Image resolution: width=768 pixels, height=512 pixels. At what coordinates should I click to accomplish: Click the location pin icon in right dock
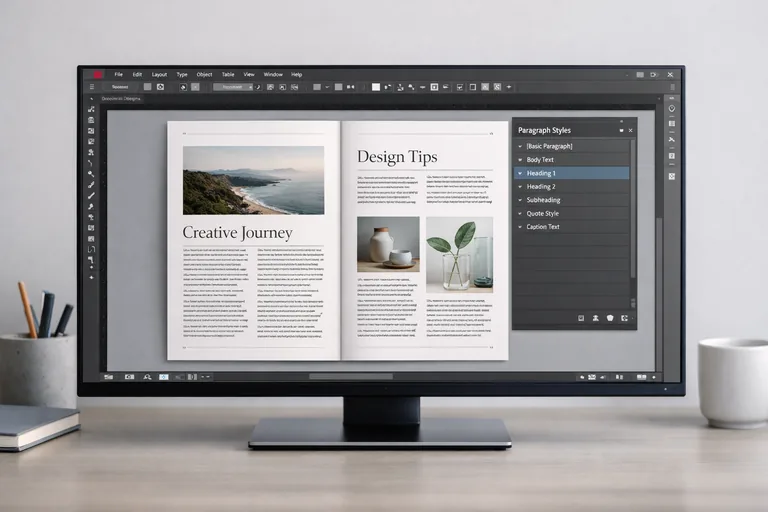671,108
